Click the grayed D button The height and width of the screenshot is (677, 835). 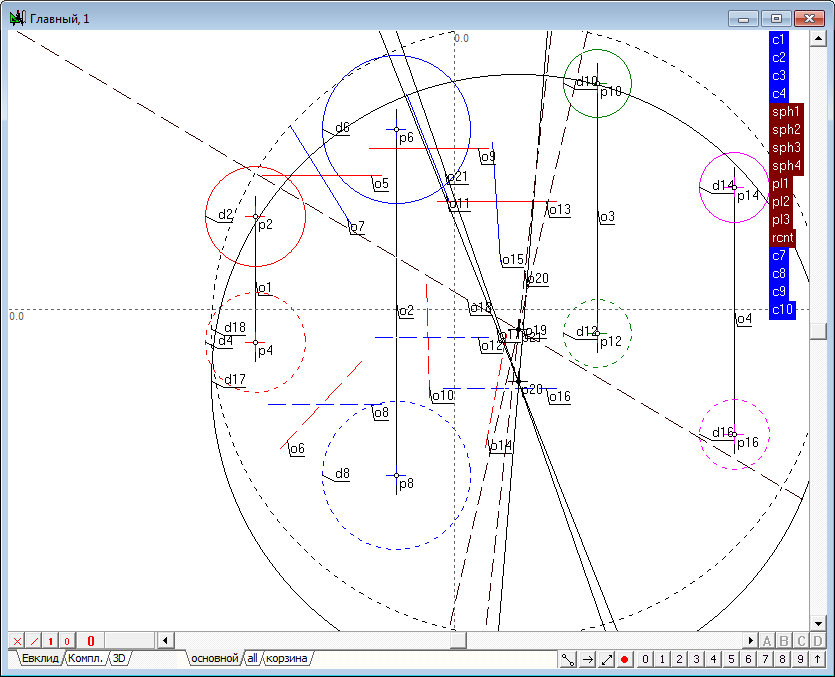818,641
